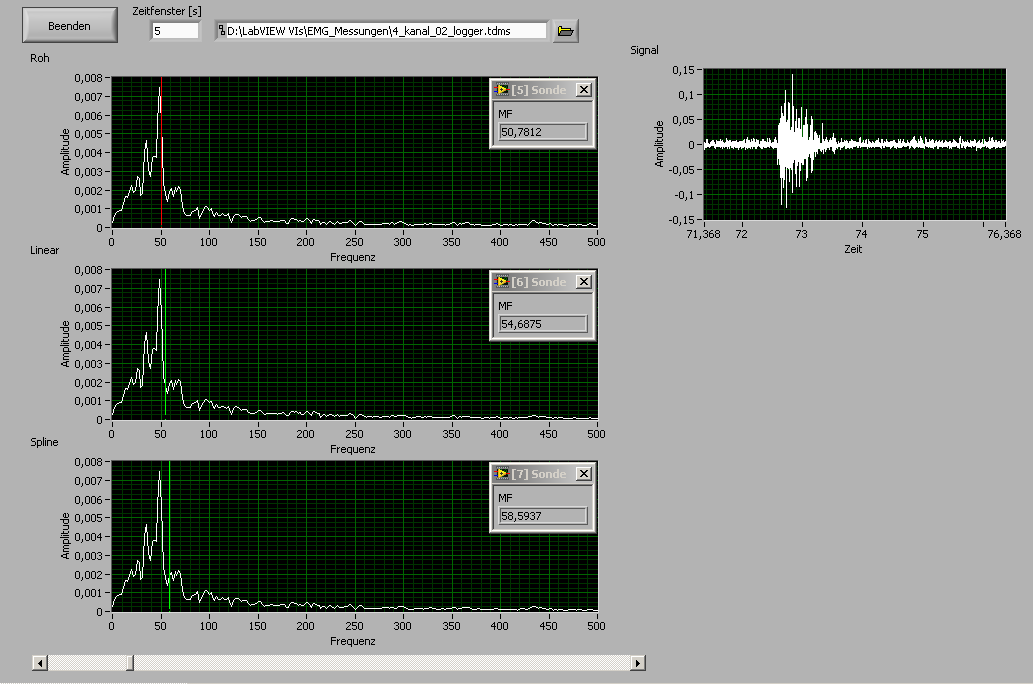Click the 0,15 y-axis maximum on Signal graph
The height and width of the screenshot is (684, 1033).
click(683, 70)
